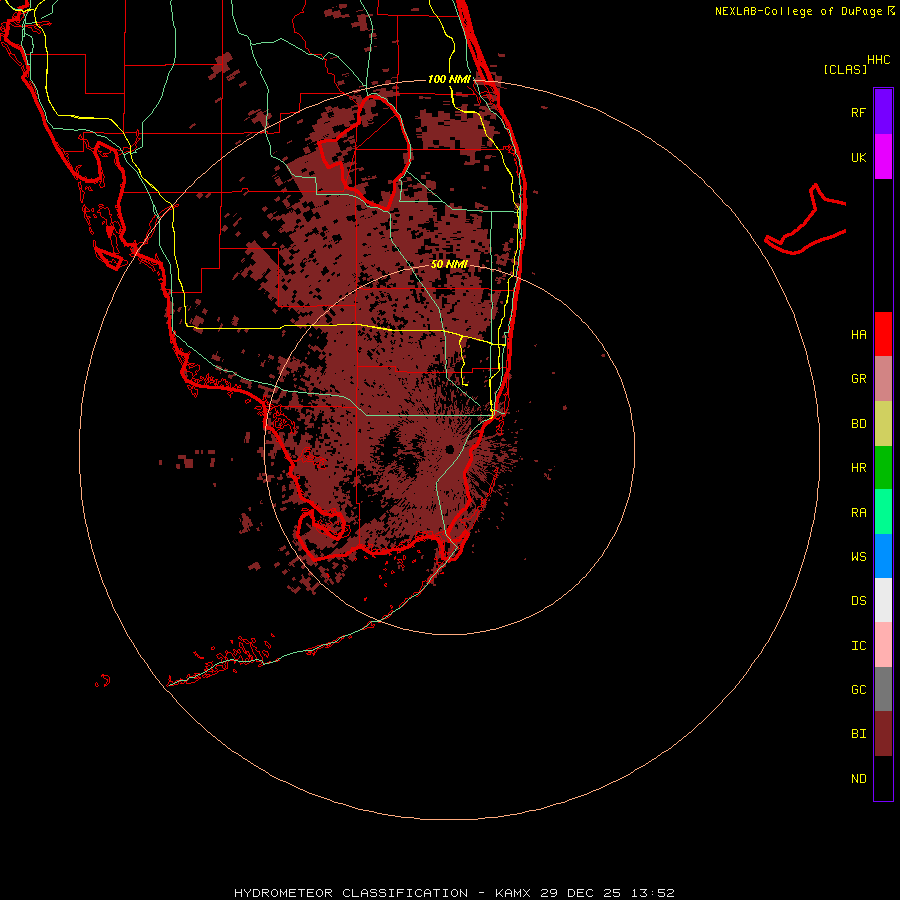The width and height of the screenshot is (900, 900).
Task: Click the DS white legend color swatch
Action: pos(883,600)
